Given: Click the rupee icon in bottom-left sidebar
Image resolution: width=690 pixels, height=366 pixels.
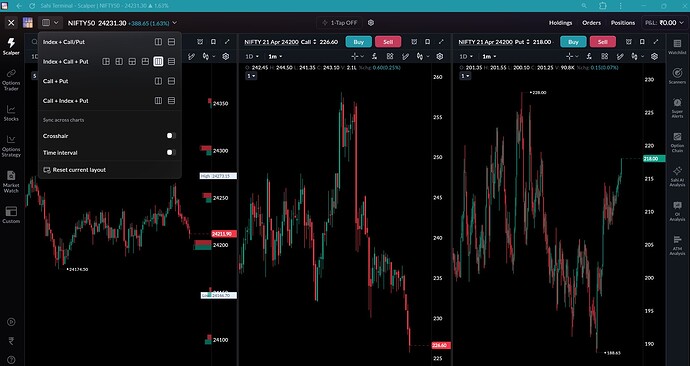Looking at the screenshot, I should click(x=11, y=341).
